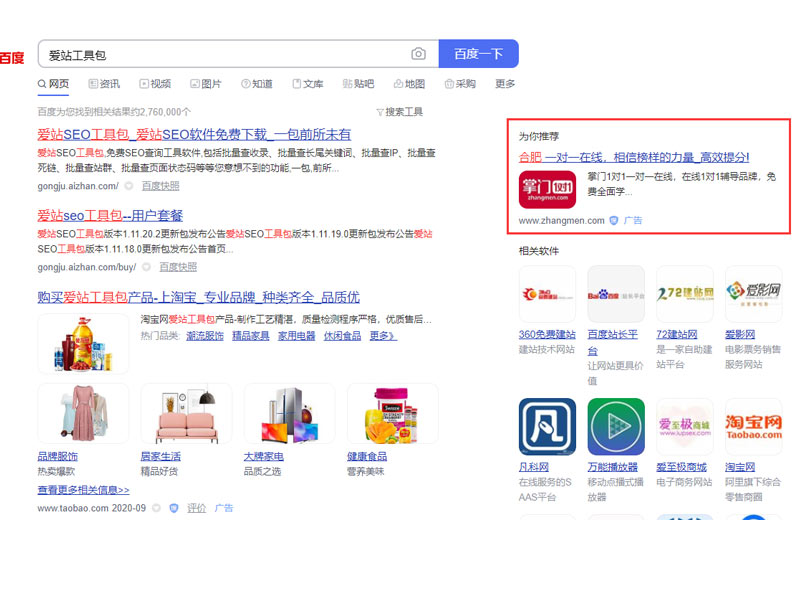Open the 万能播放器 green play icon
This screenshot has height=600, width=800.
pos(616,427)
